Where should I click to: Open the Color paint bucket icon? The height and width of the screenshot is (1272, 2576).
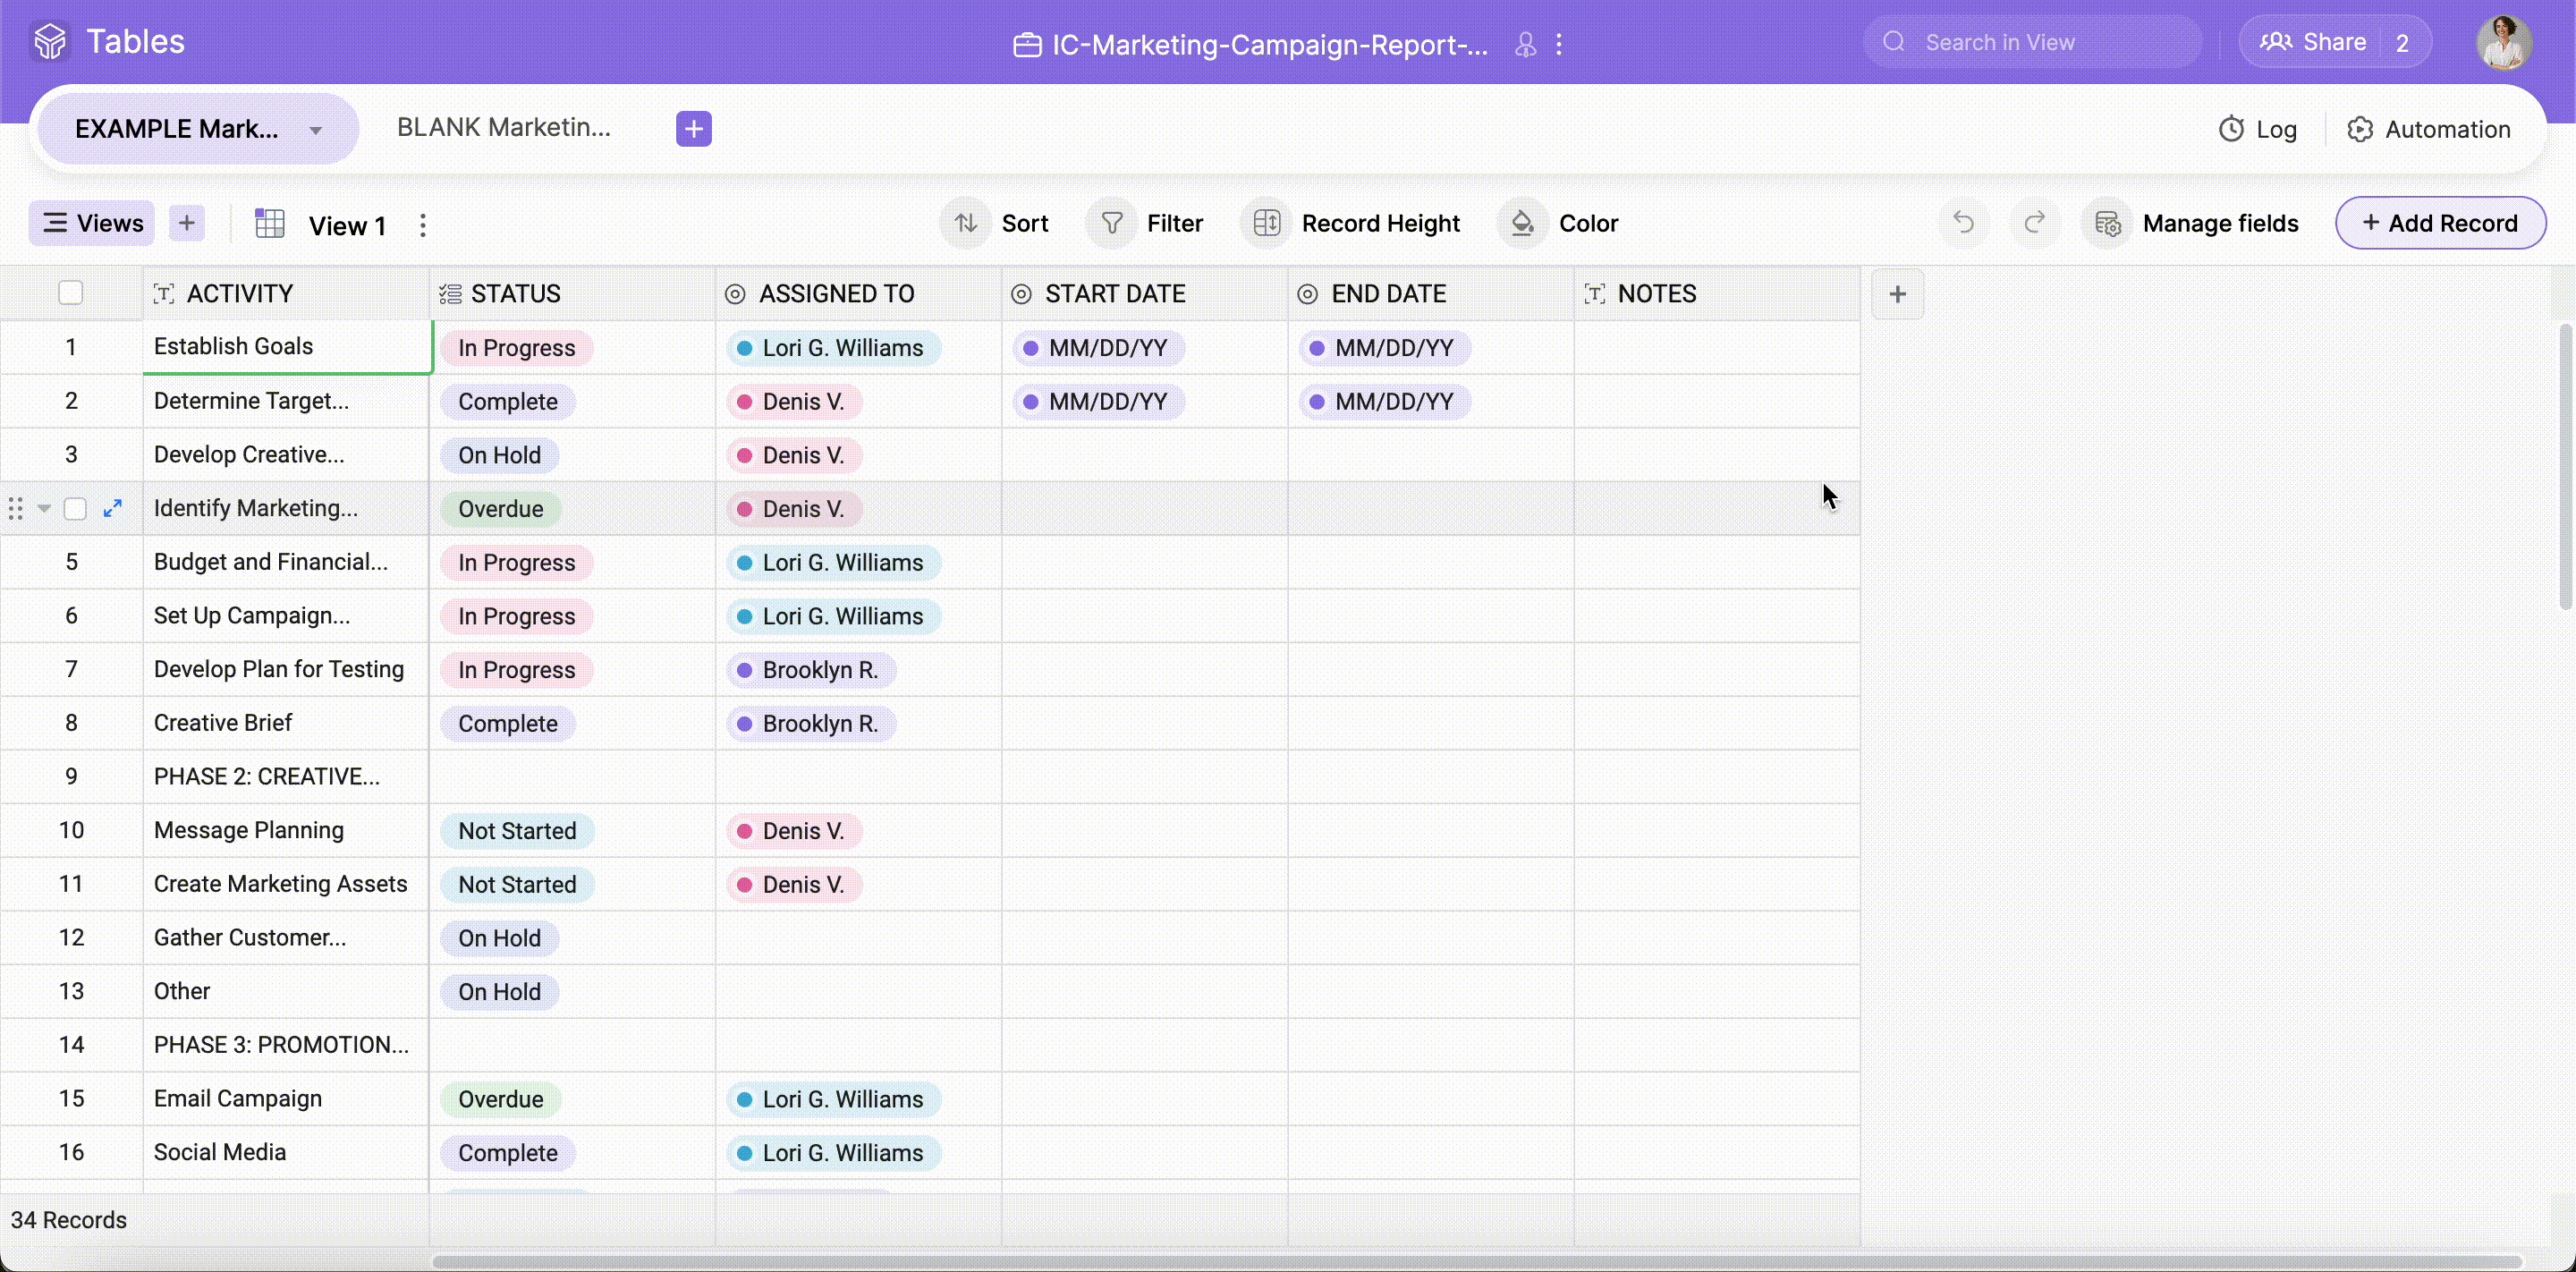[x=1522, y=223]
